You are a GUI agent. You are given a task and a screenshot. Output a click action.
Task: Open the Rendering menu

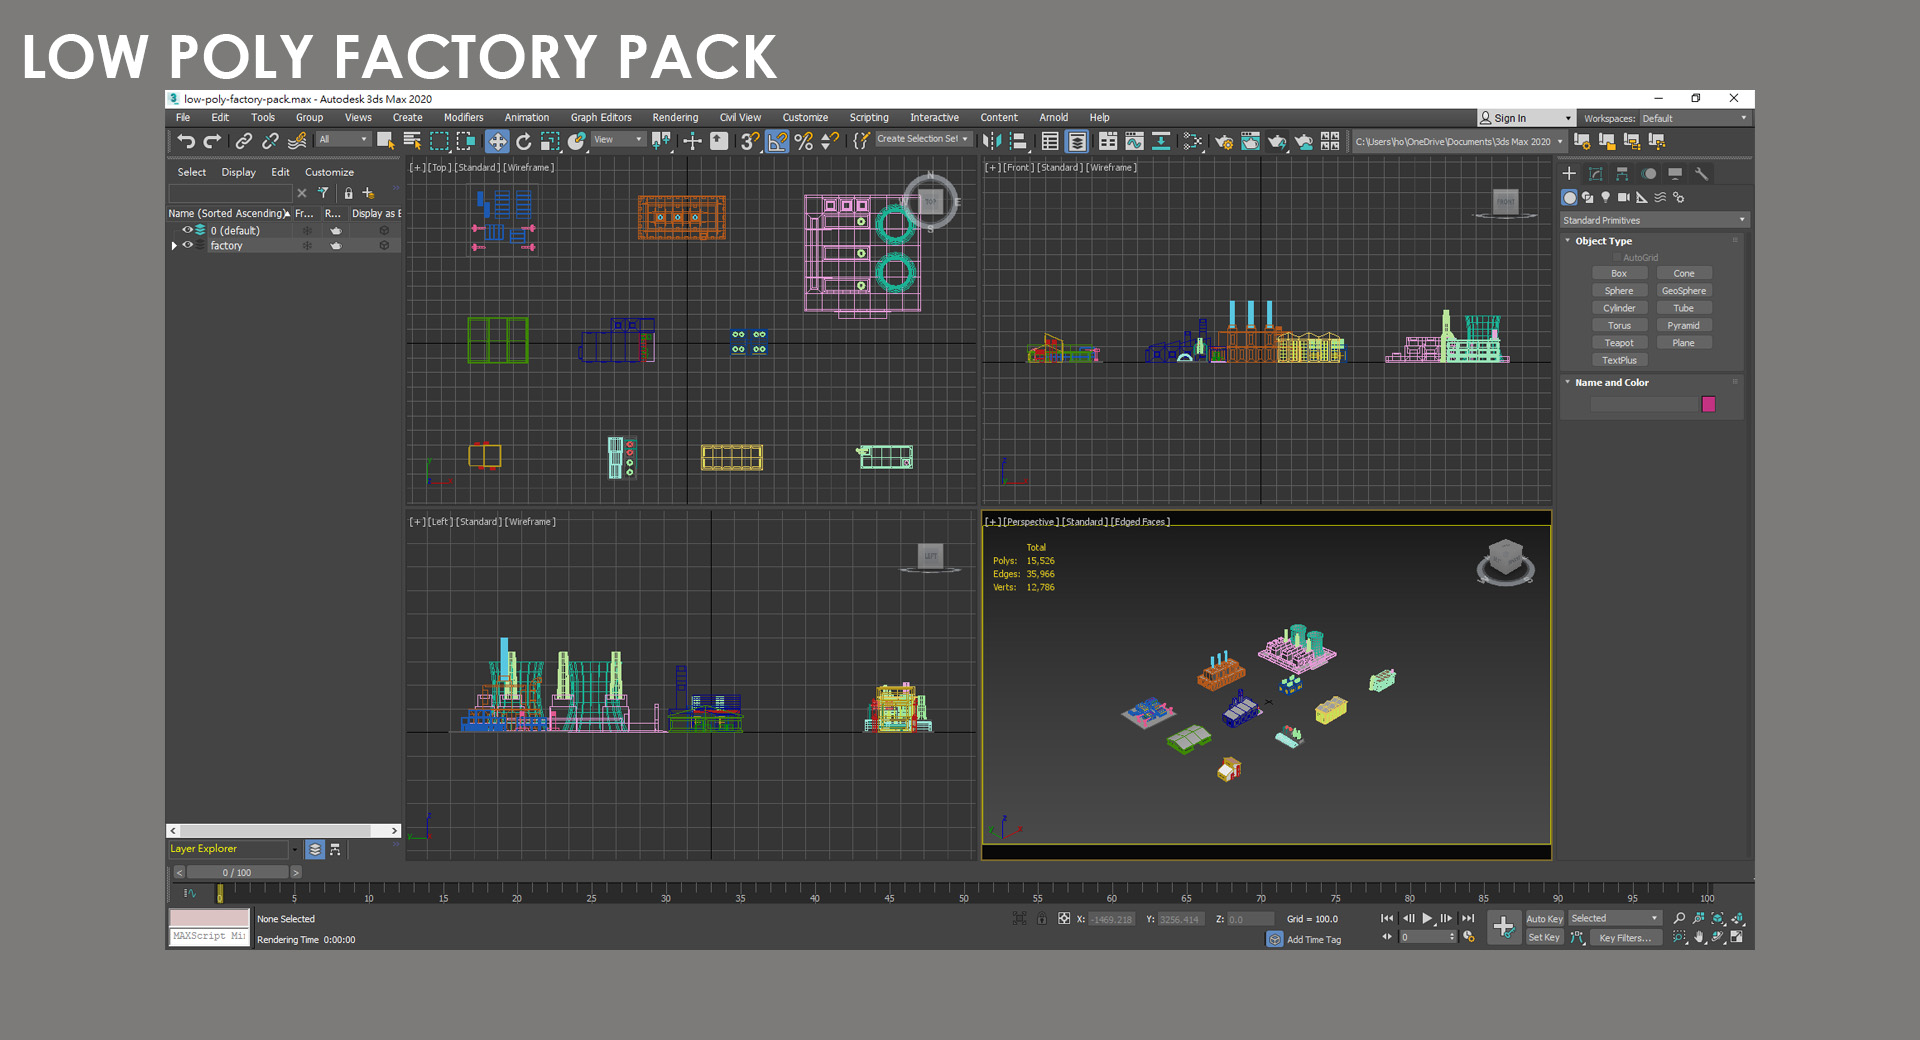coord(675,117)
